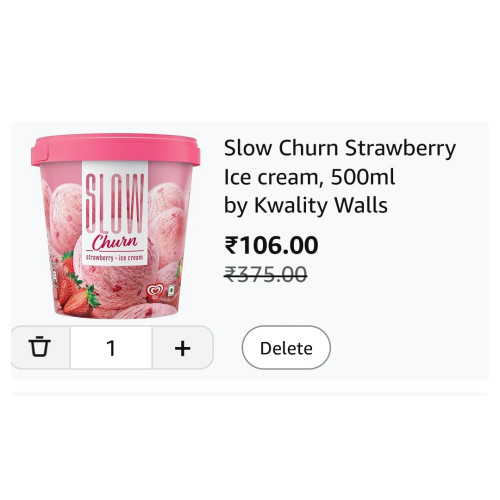Click the strawberry - ice cream caption on tub
Viewport: 500px width, 500px height.
(x=114, y=258)
